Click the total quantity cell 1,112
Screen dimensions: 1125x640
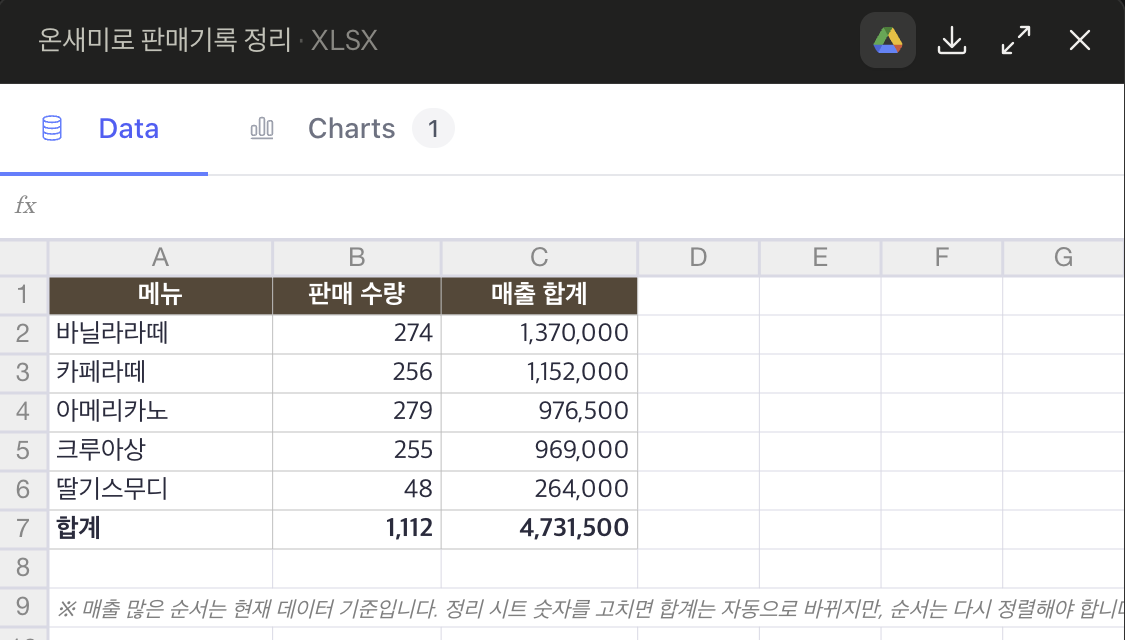[x=357, y=528]
